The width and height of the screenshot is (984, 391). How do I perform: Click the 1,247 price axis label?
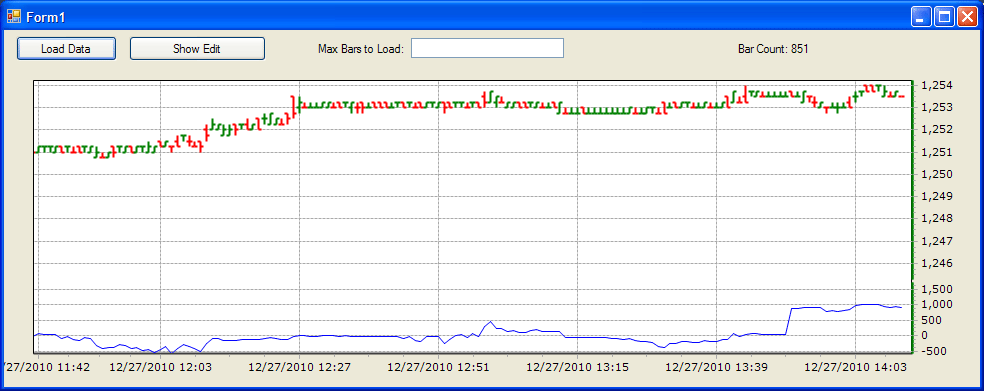(936, 241)
